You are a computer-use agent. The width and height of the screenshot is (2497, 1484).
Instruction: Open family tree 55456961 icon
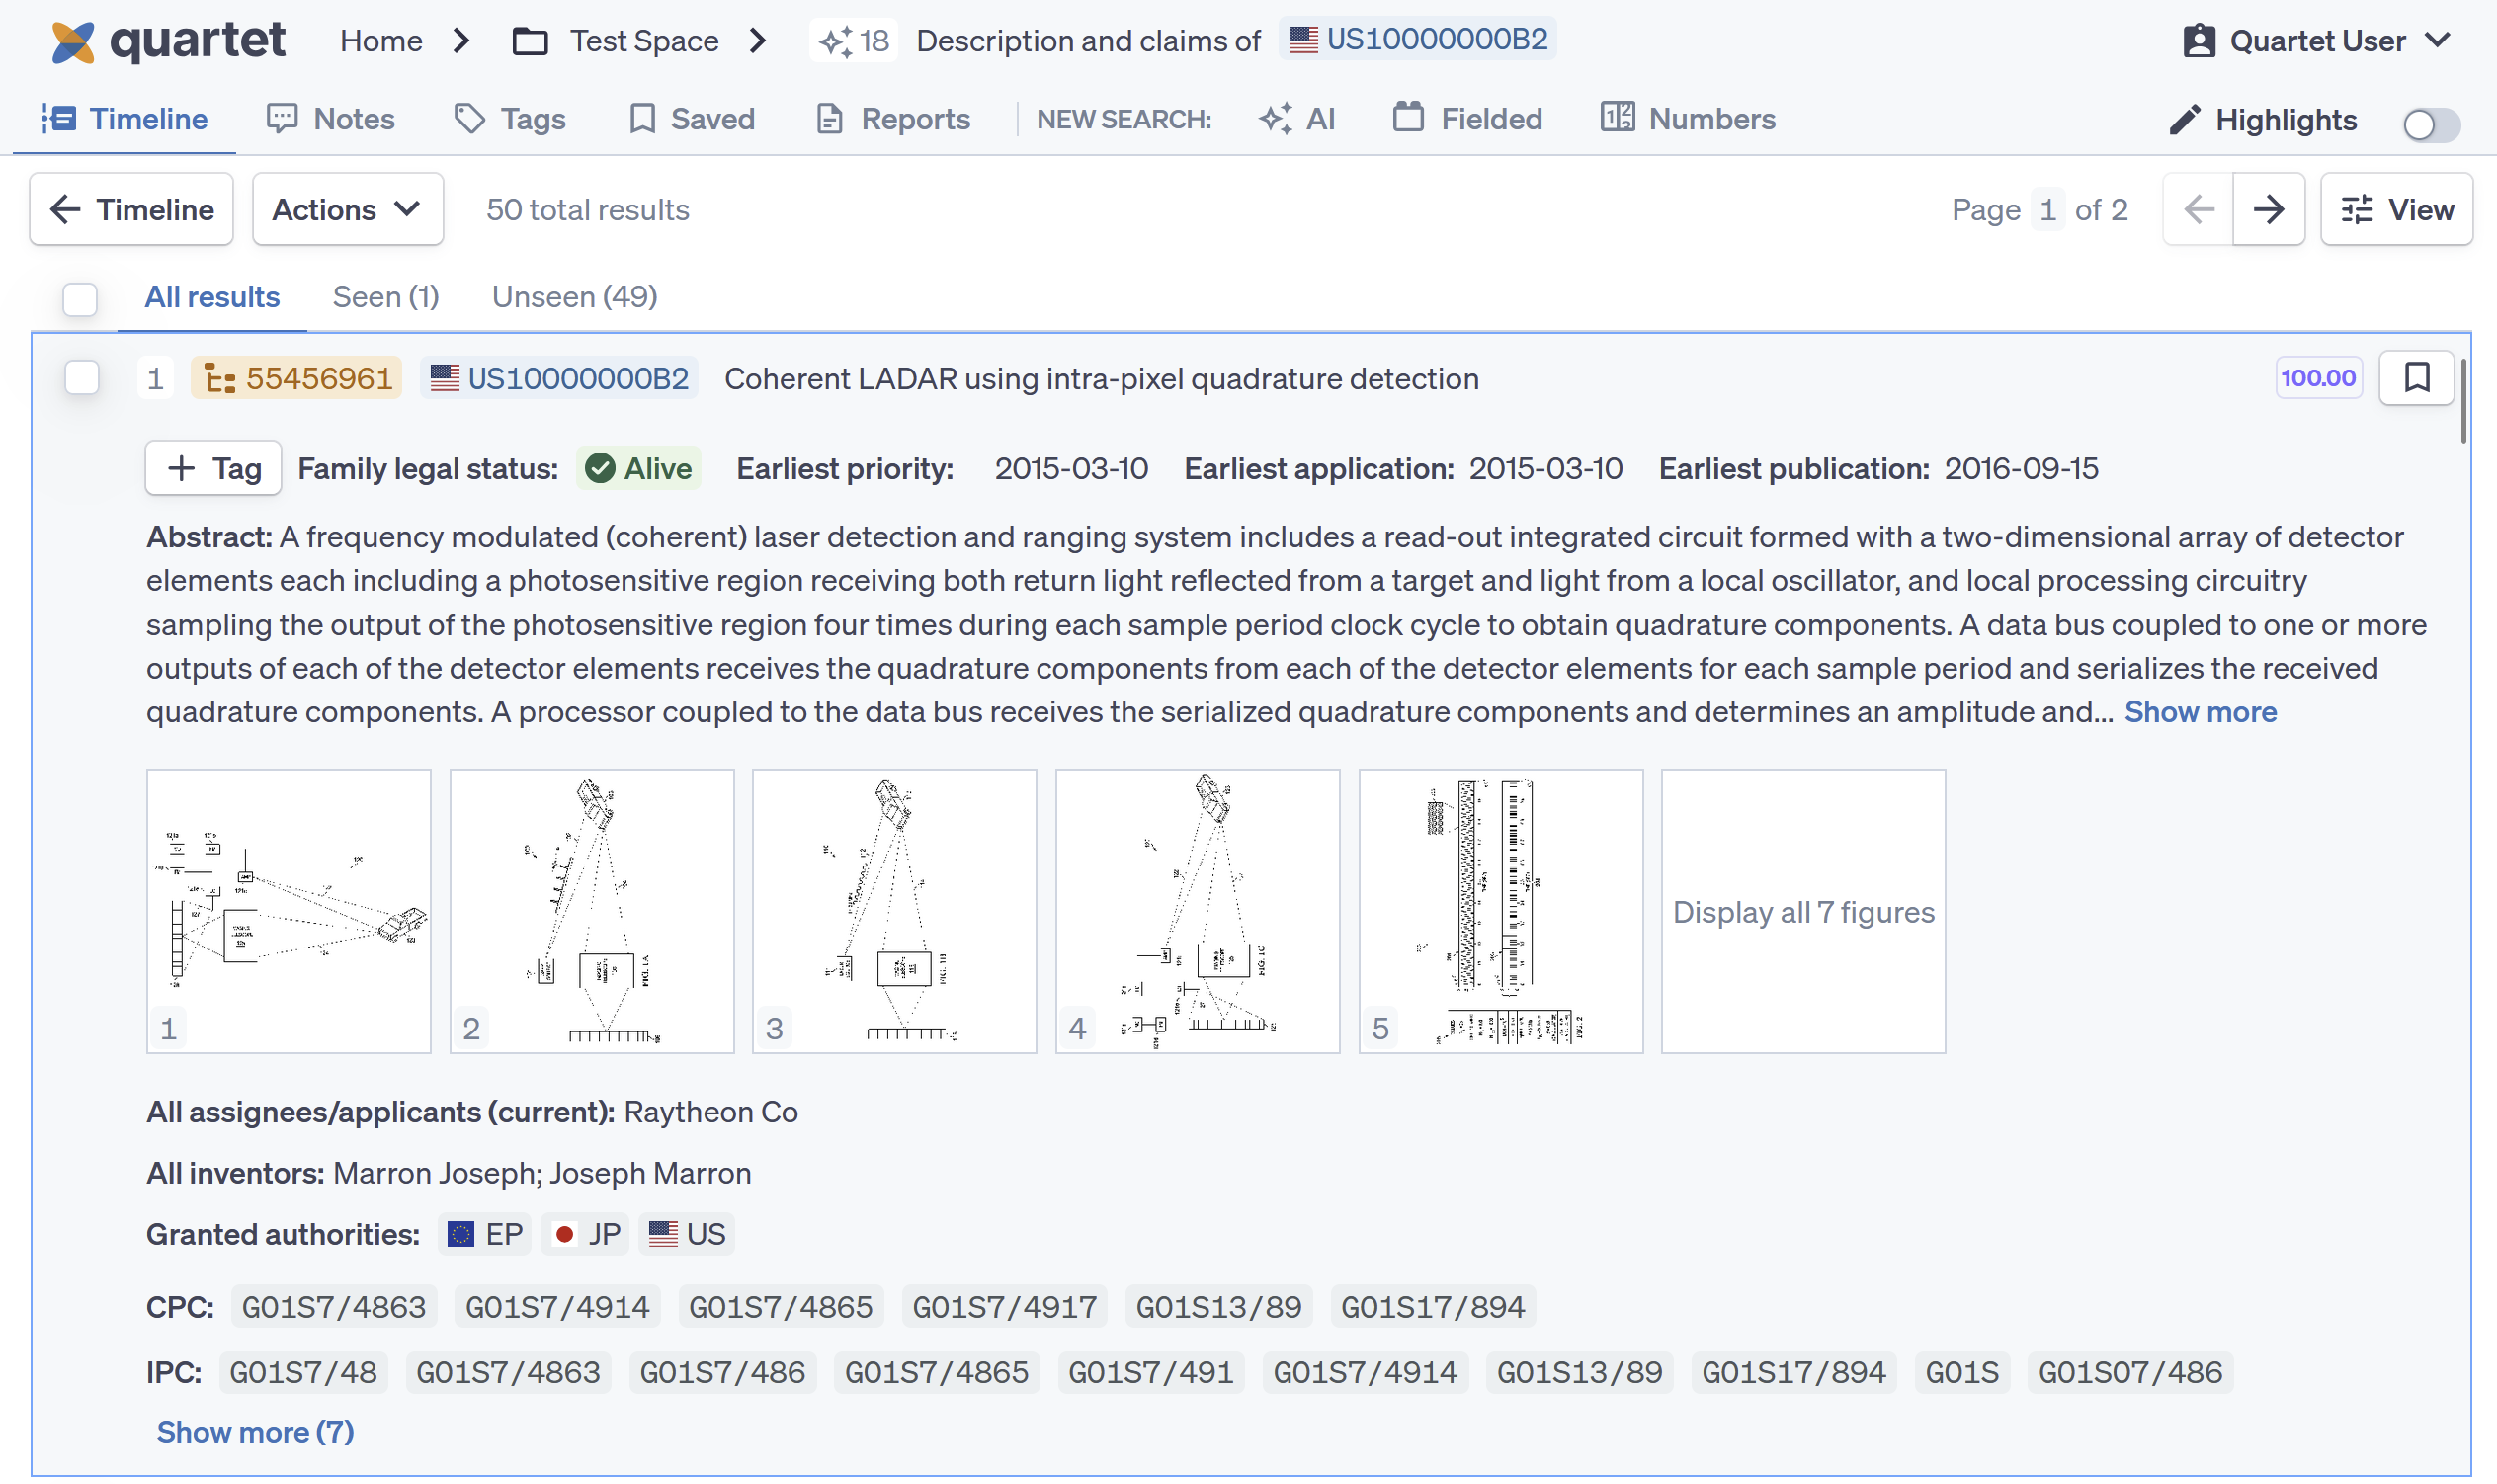click(x=220, y=379)
